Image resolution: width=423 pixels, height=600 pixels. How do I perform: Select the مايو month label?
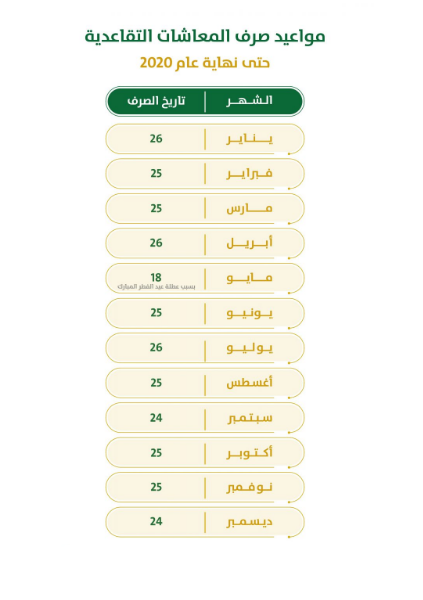(x=249, y=278)
